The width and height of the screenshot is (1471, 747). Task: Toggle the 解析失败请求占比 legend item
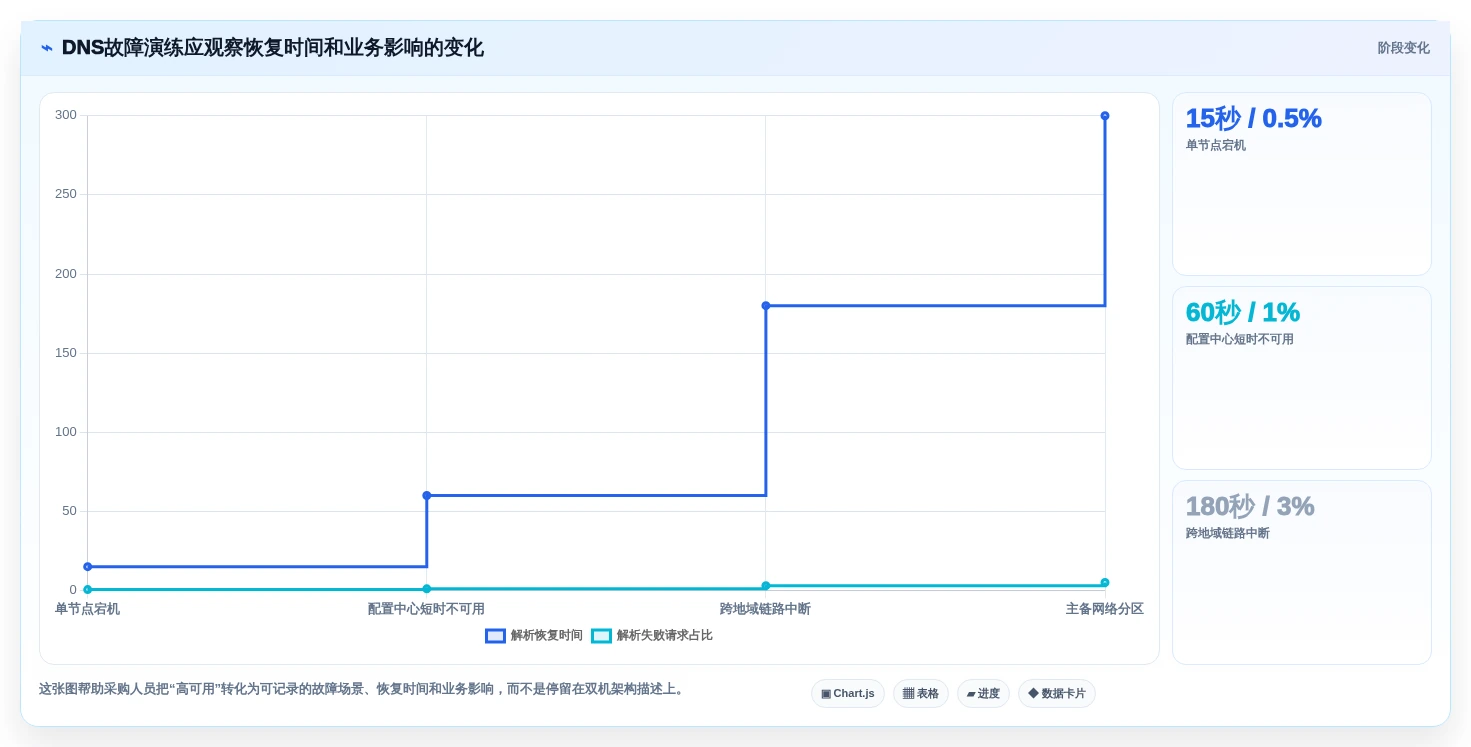pos(652,635)
